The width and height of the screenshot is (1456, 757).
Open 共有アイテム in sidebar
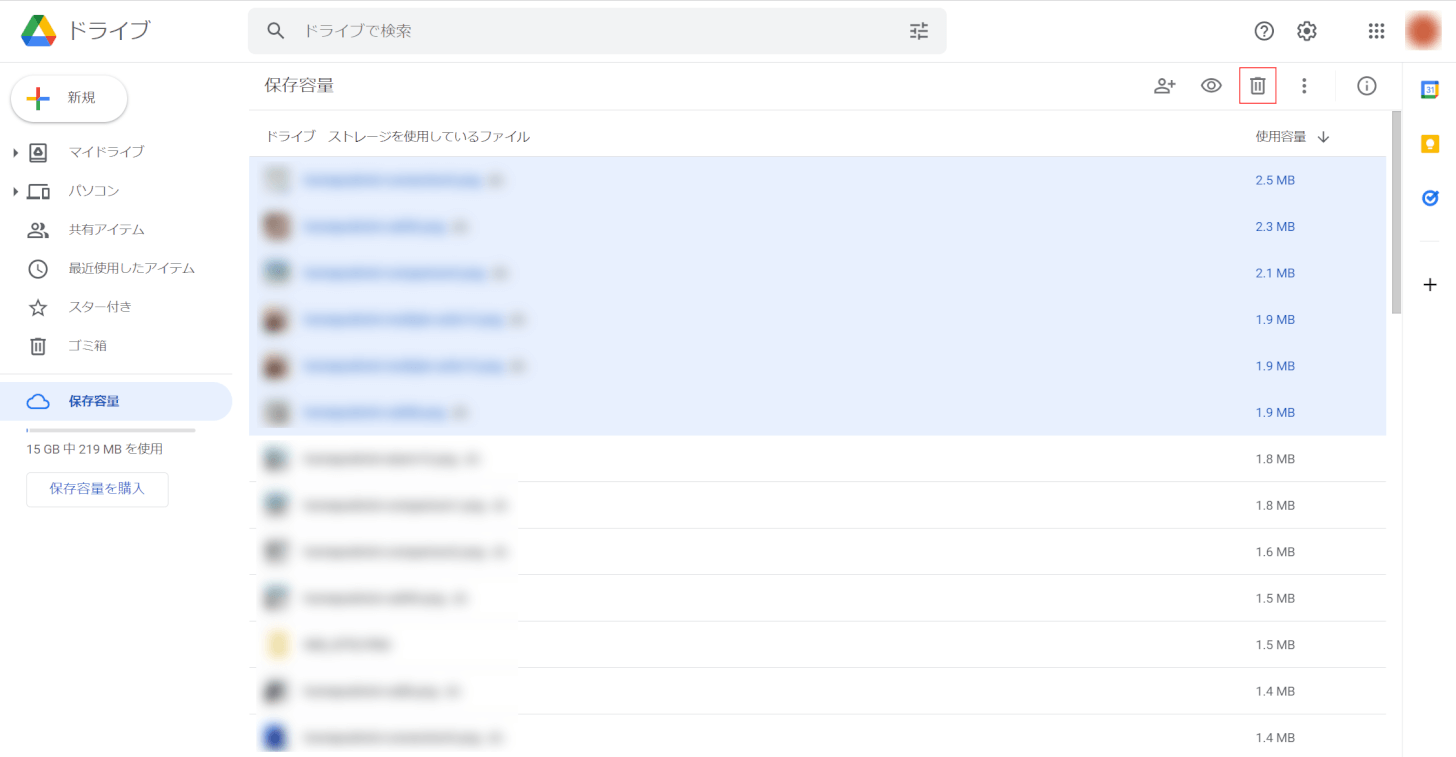point(106,230)
